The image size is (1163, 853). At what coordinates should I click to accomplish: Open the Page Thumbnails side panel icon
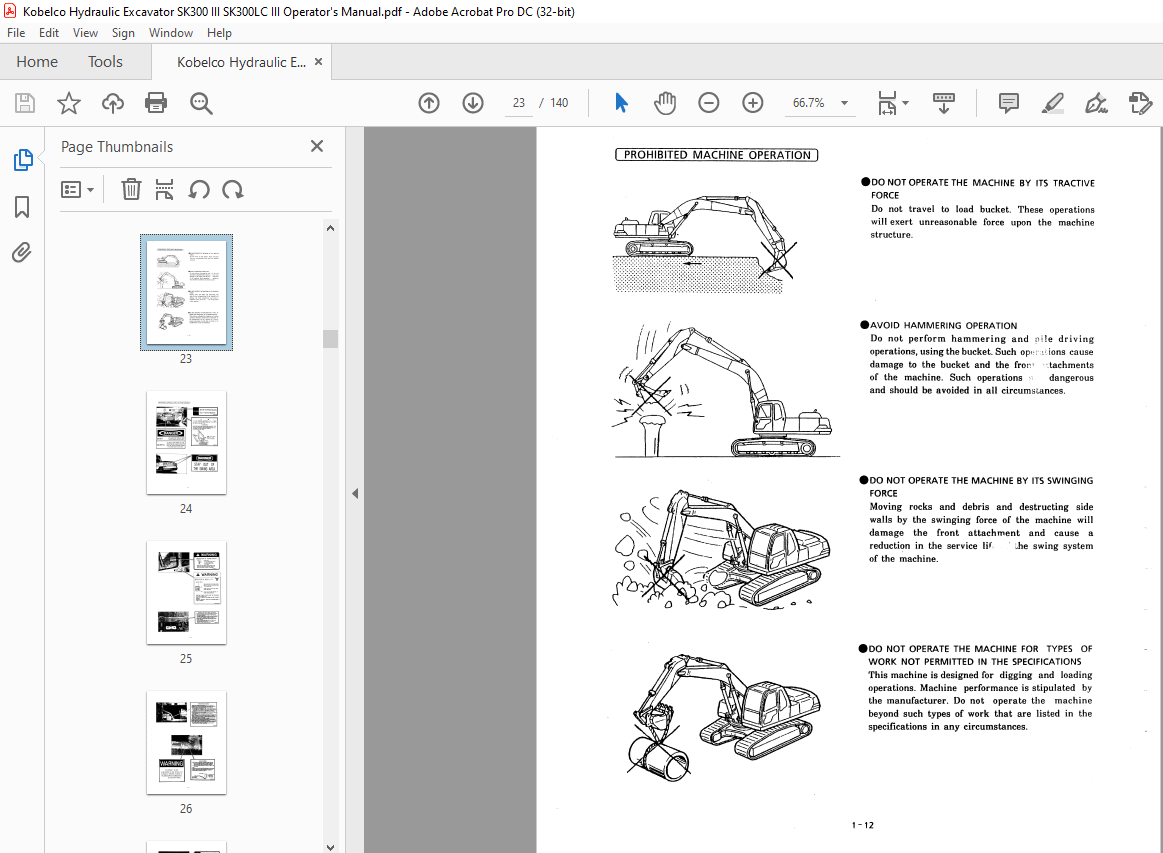(23, 159)
